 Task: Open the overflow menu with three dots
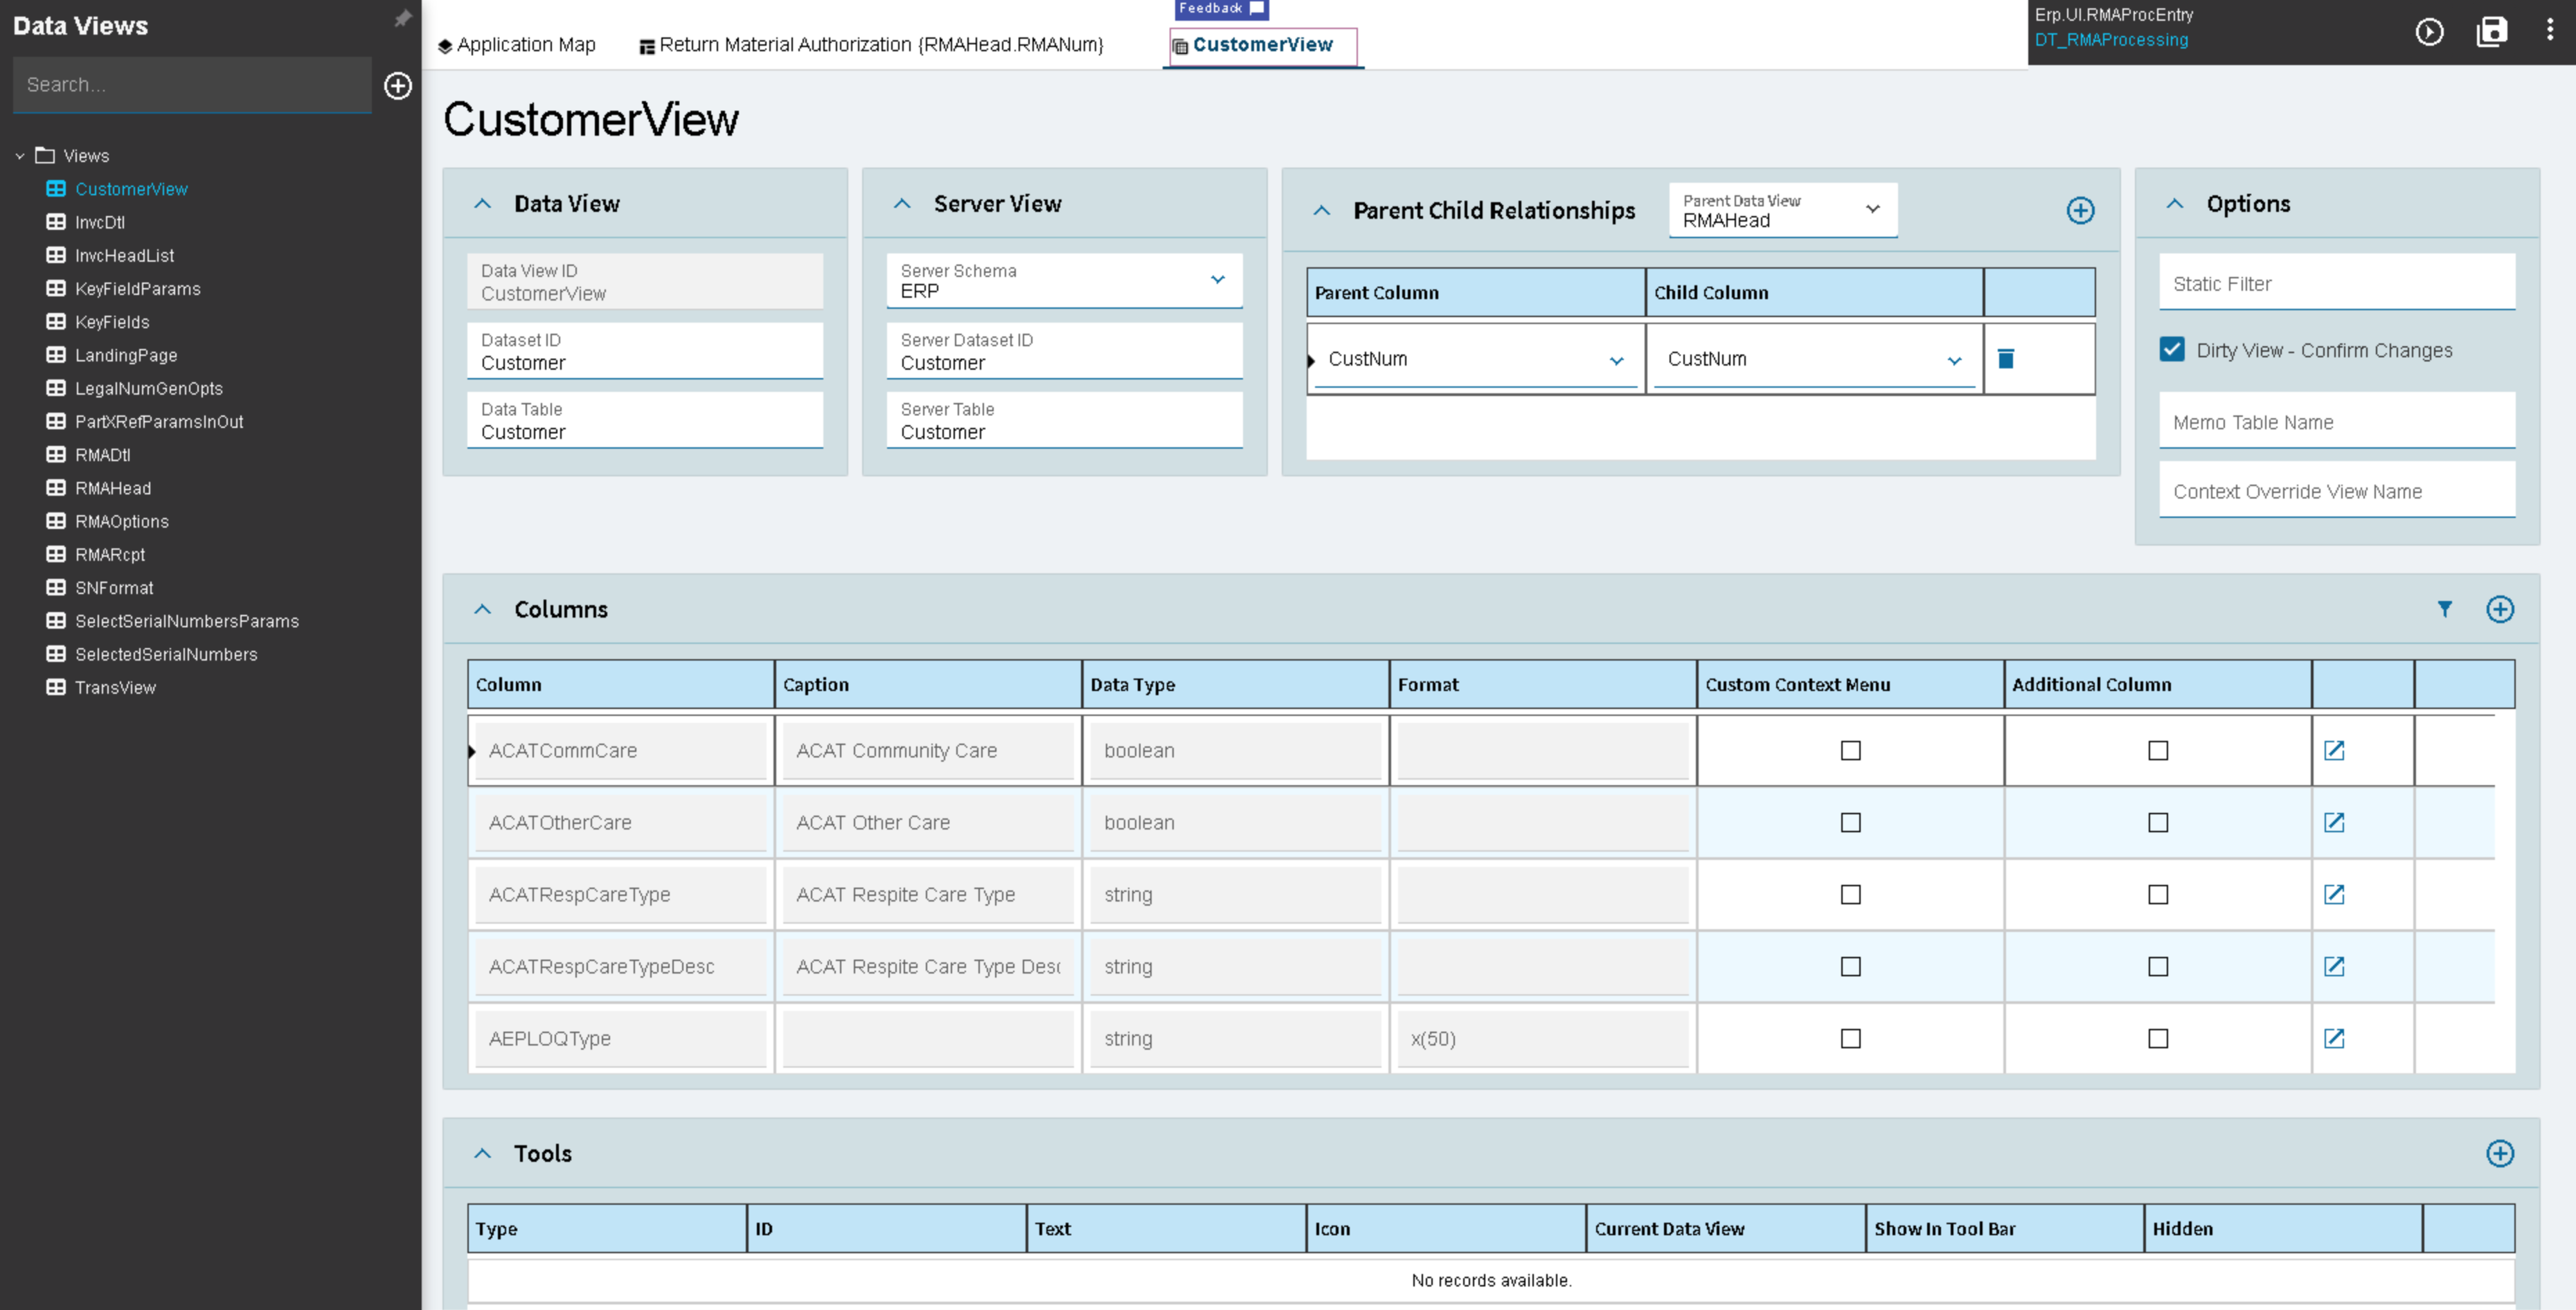pos(2549,30)
